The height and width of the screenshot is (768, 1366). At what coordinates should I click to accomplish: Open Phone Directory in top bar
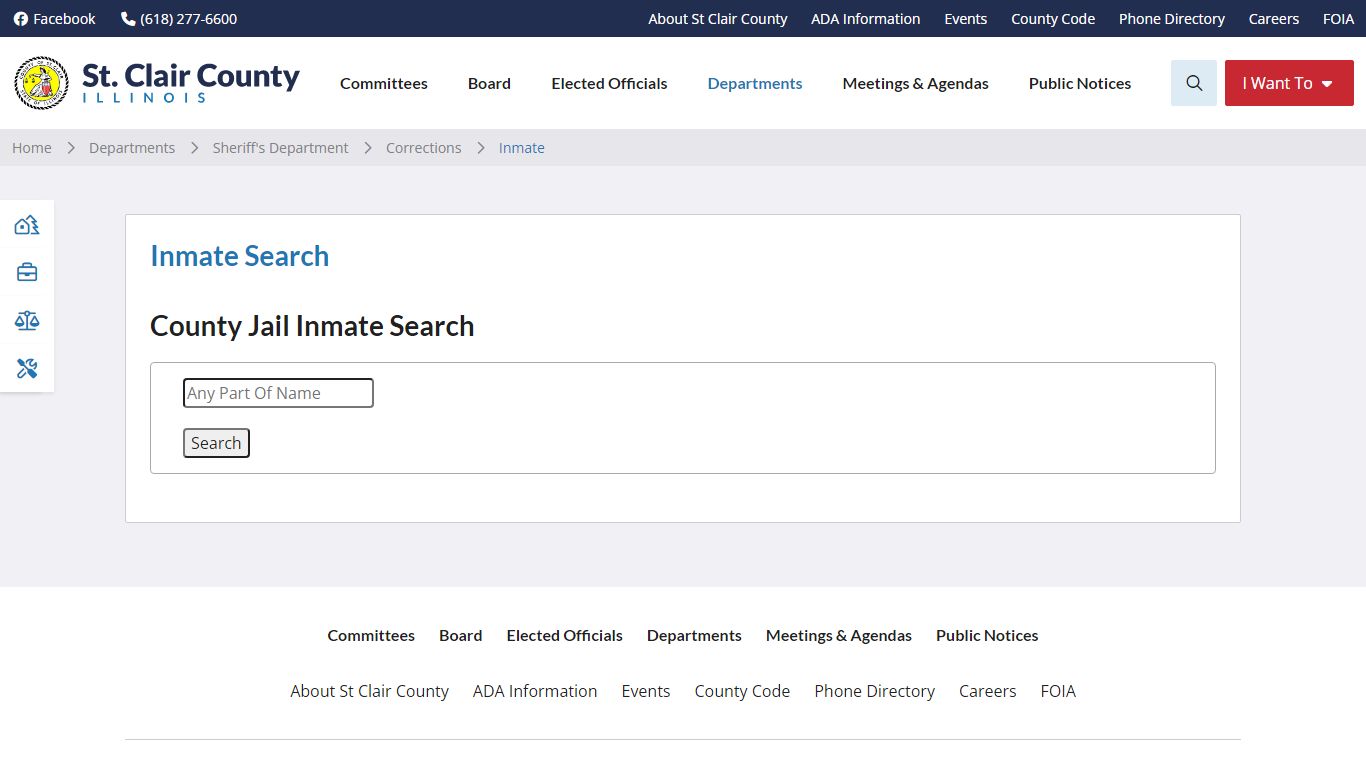[1172, 19]
